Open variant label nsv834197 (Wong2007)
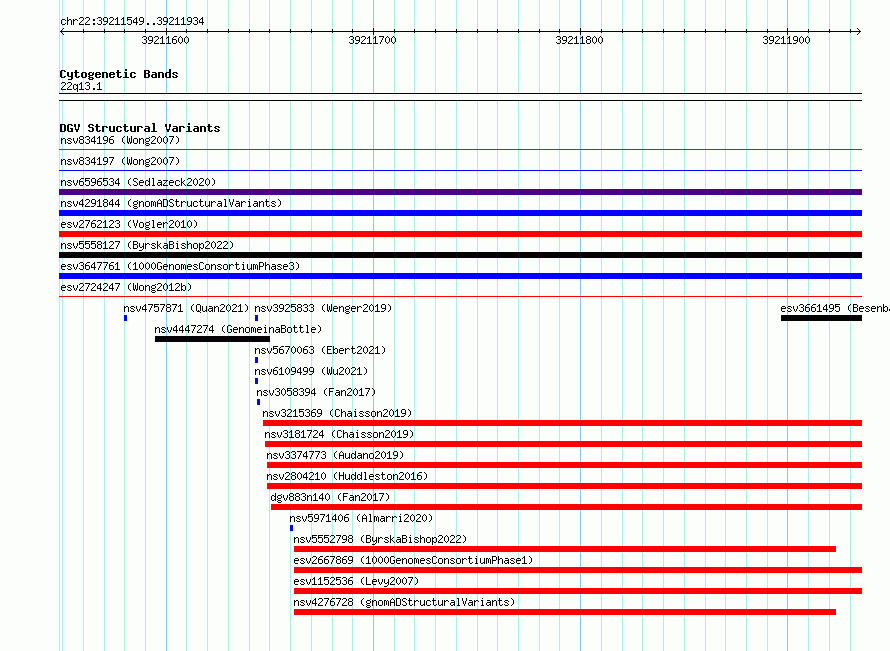The height and width of the screenshot is (651, 890). 120,161
